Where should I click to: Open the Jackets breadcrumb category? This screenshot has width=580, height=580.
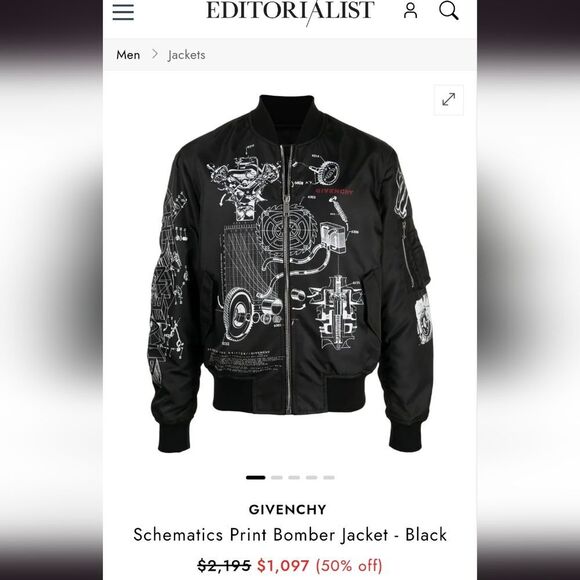coord(186,55)
